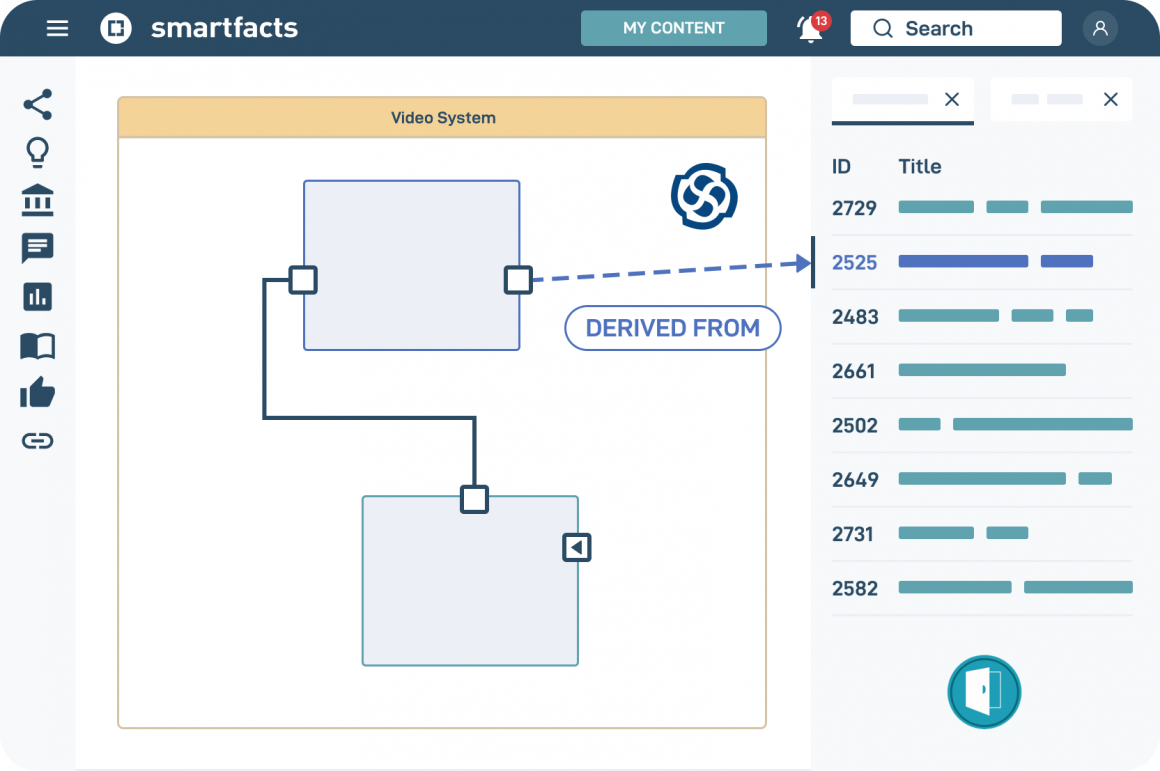Click the spinner icon inside Video System diagram
Viewport: 1160px width, 771px height.
(x=703, y=196)
